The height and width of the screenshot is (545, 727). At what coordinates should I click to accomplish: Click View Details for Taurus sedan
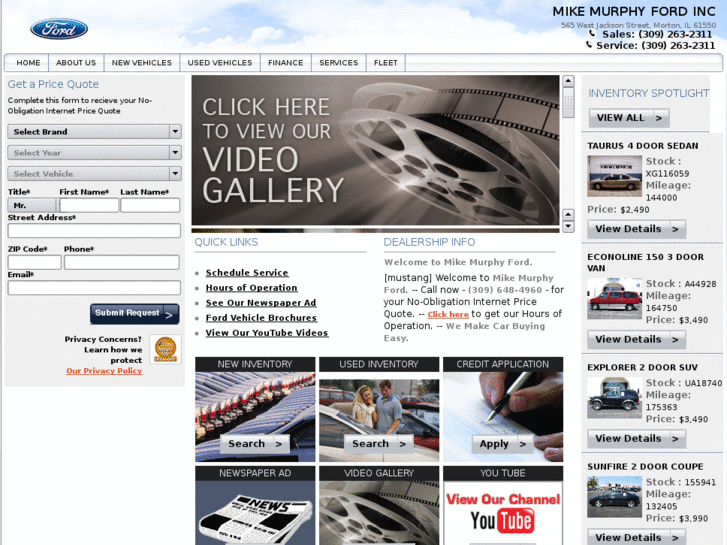pos(637,229)
